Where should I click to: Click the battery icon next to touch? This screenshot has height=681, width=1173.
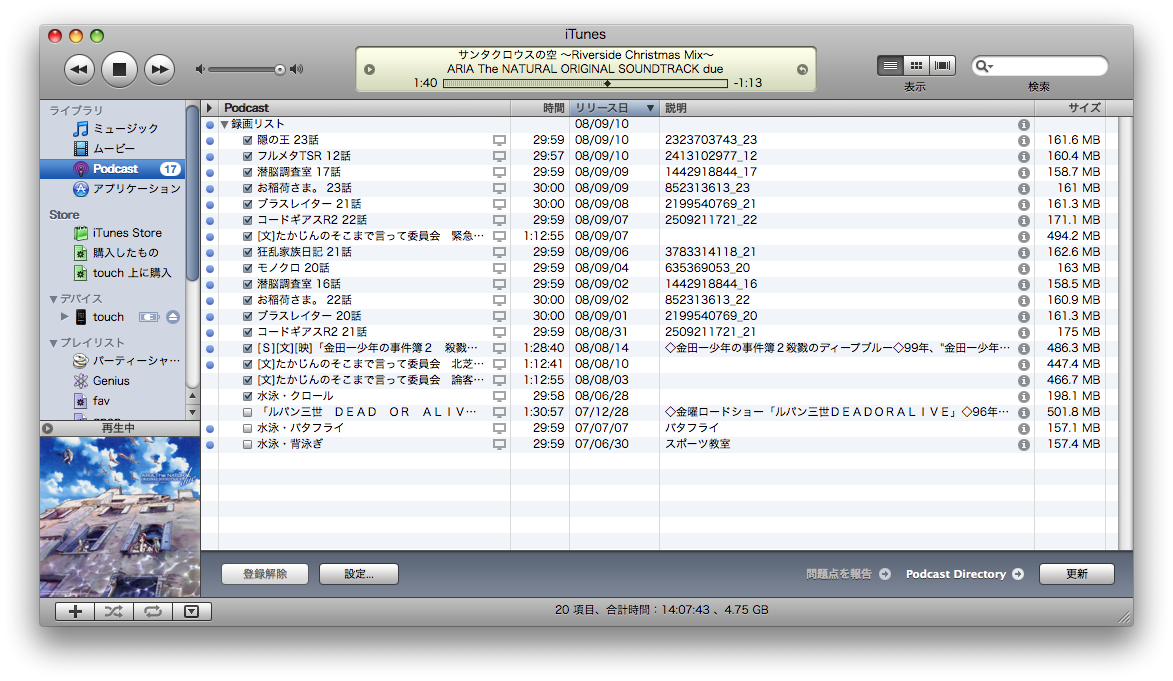coord(149,317)
